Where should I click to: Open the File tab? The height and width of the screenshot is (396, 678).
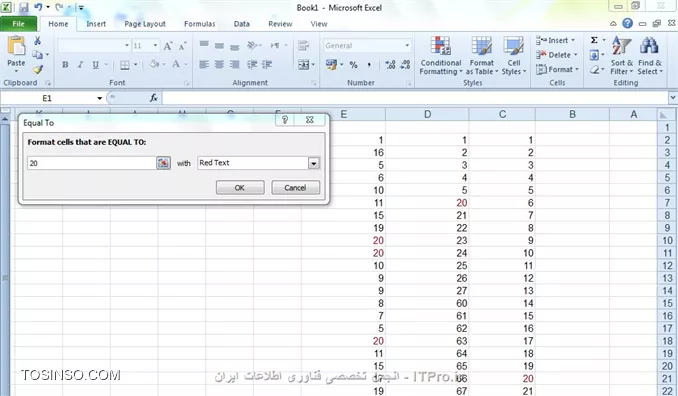(x=19, y=24)
